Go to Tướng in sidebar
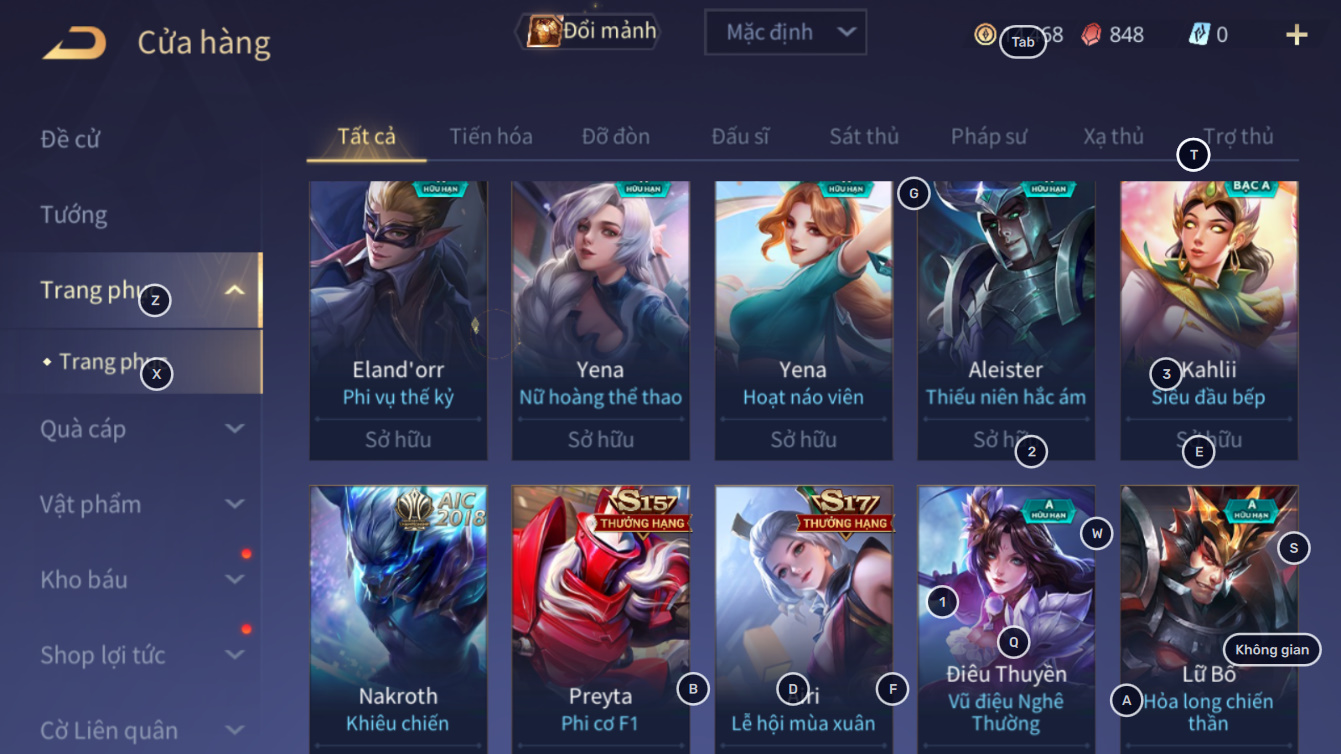This screenshot has width=1341, height=754. [x=74, y=215]
